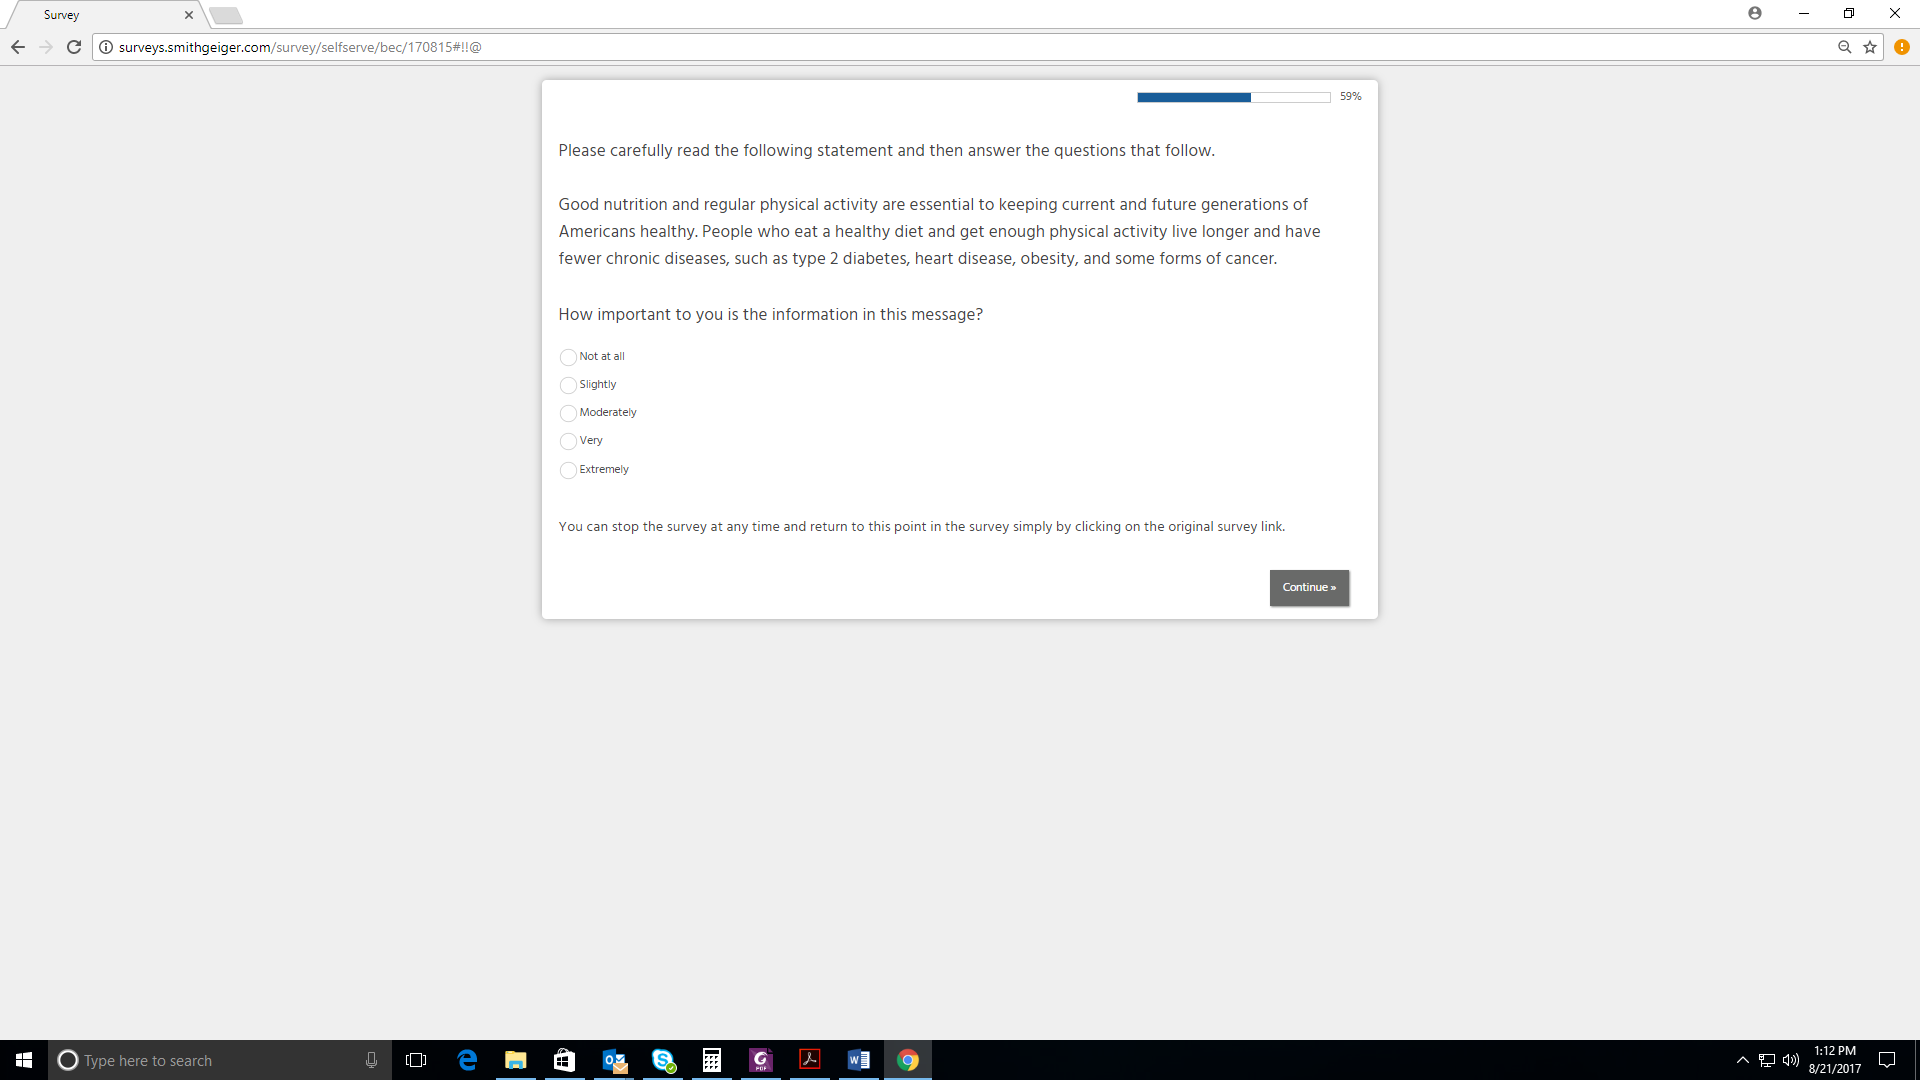Open Skype from the taskbar
This screenshot has height=1080, width=1920.
pyautogui.click(x=663, y=1060)
